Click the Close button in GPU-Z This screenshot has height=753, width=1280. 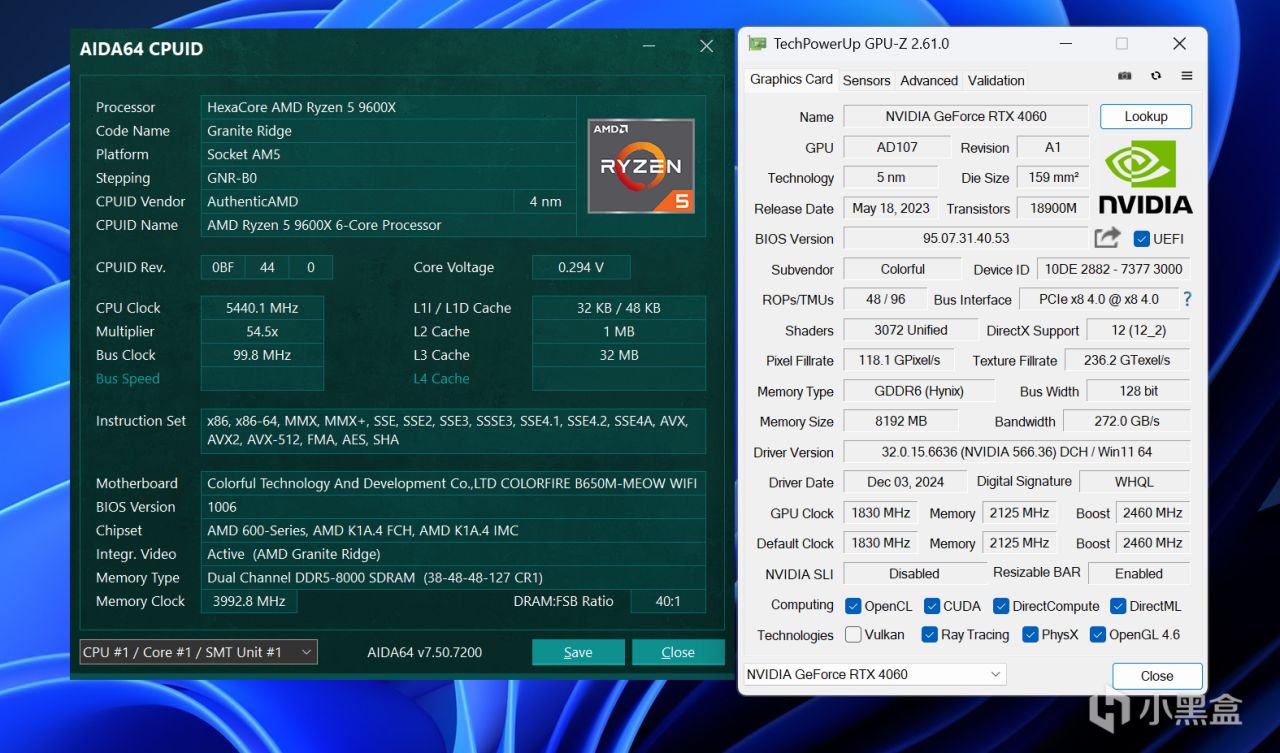pos(1157,675)
